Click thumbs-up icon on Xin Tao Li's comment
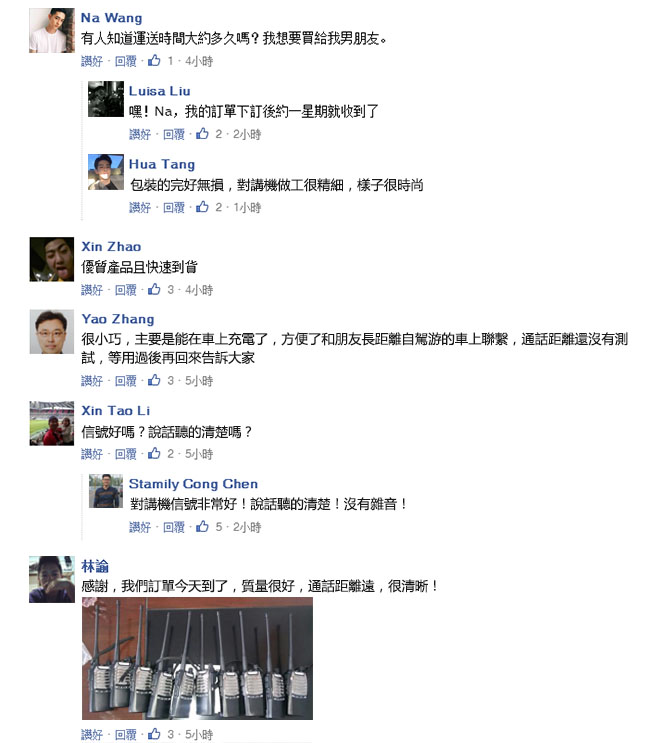 click(154, 453)
